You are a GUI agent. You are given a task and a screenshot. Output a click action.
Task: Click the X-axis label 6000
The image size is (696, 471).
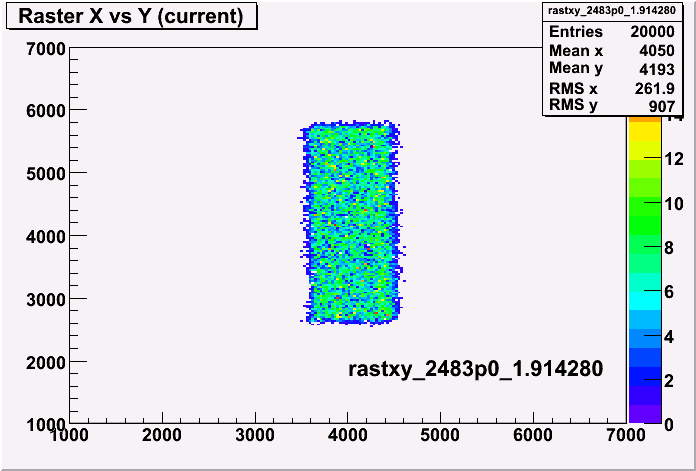tap(533, 435)
